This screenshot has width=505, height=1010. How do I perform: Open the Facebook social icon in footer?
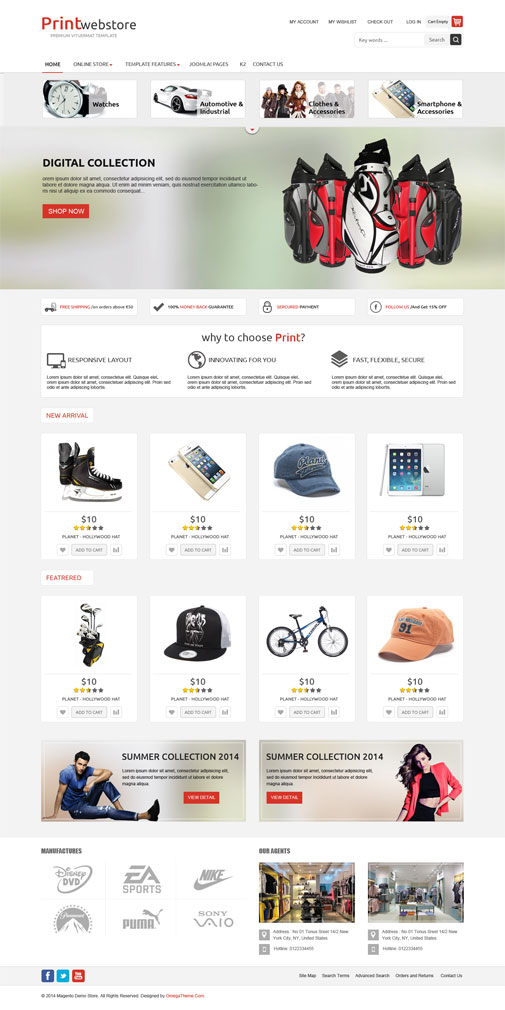click(48, 975)
